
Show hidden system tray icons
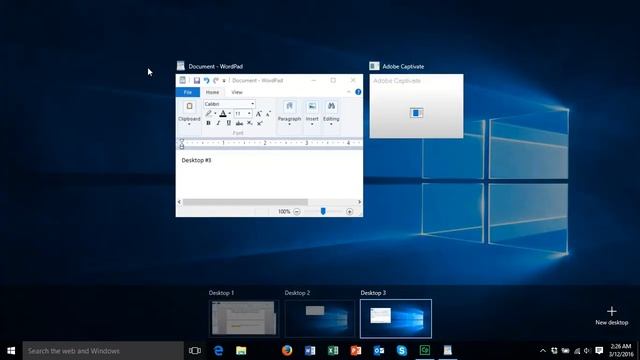(542, 351)
